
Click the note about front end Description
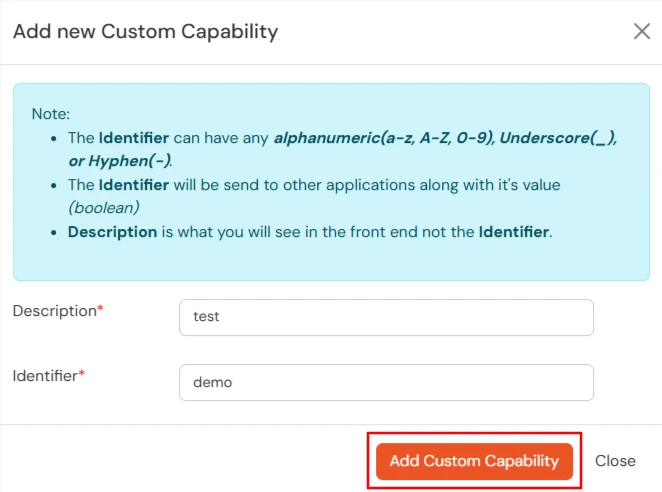click(310, 232)
